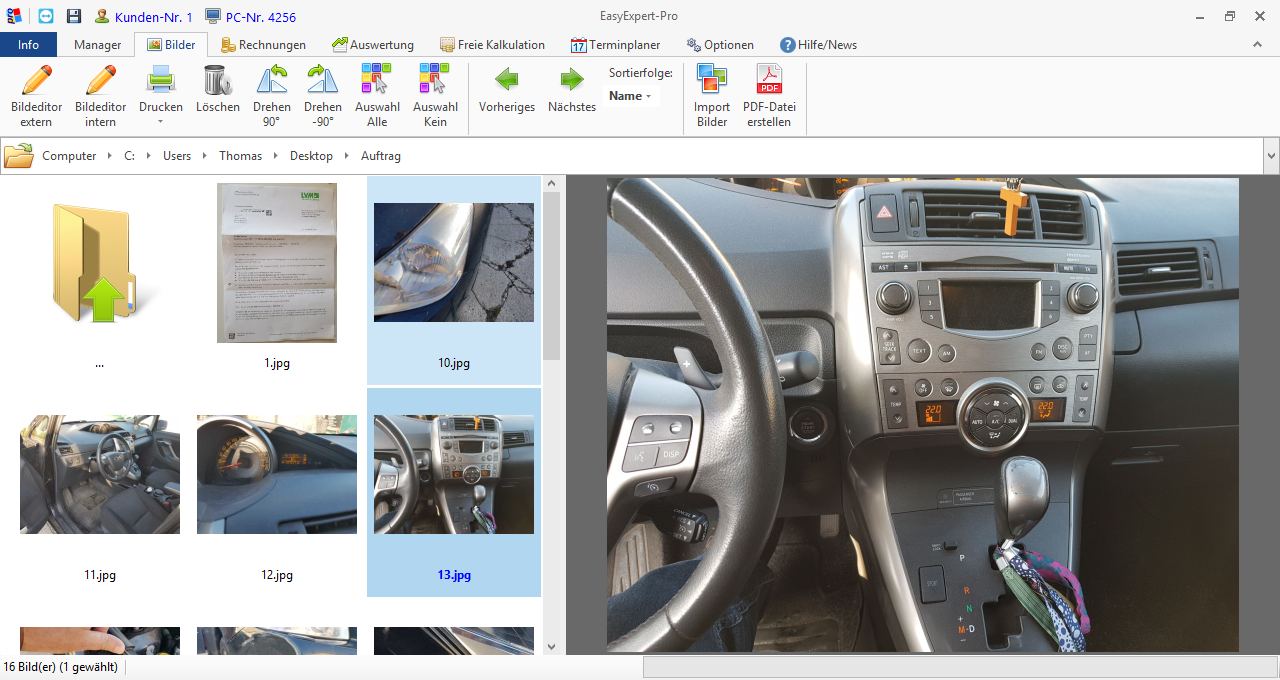Image resolution: width=1280 pixels, height=680 pixels.
Task: Click the Drucken printer icon
Action: pos(161,80)
